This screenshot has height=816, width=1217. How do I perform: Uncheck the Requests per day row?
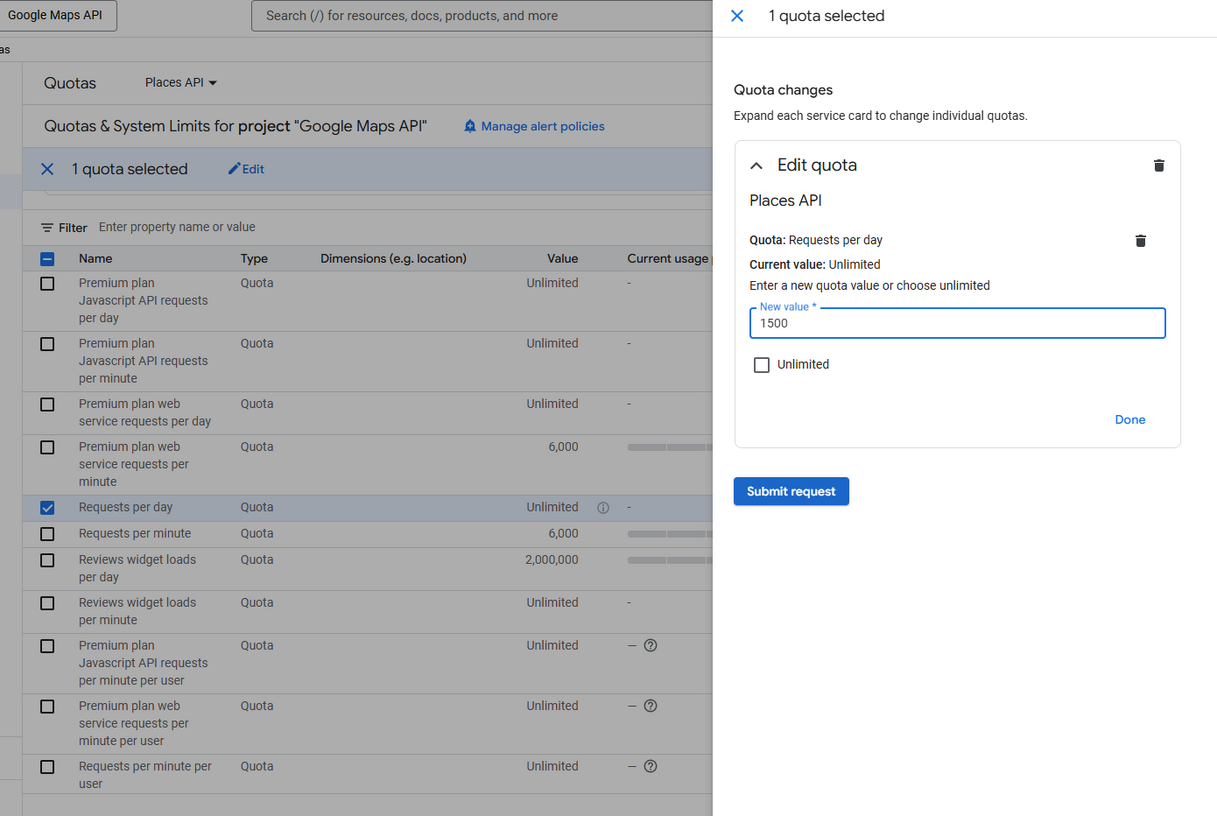(x=47, y=508)
